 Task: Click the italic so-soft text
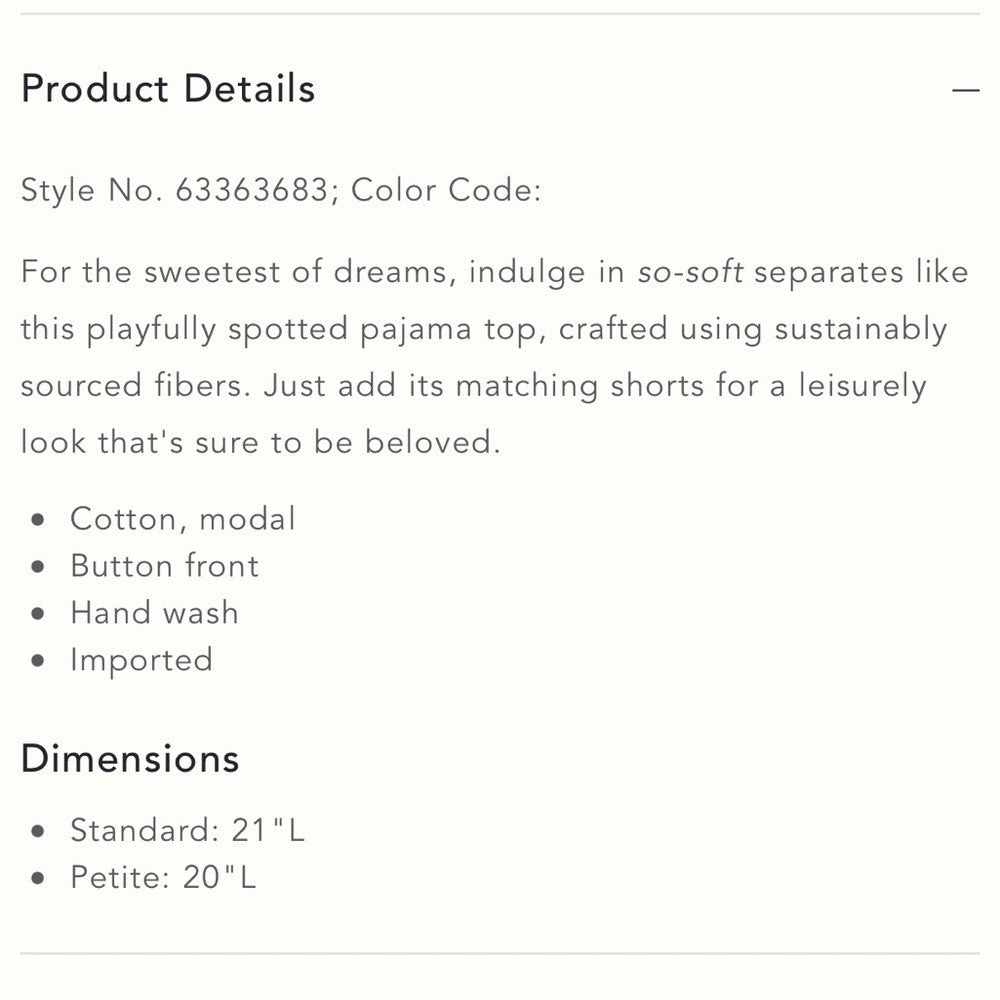(x=690, y=272)
